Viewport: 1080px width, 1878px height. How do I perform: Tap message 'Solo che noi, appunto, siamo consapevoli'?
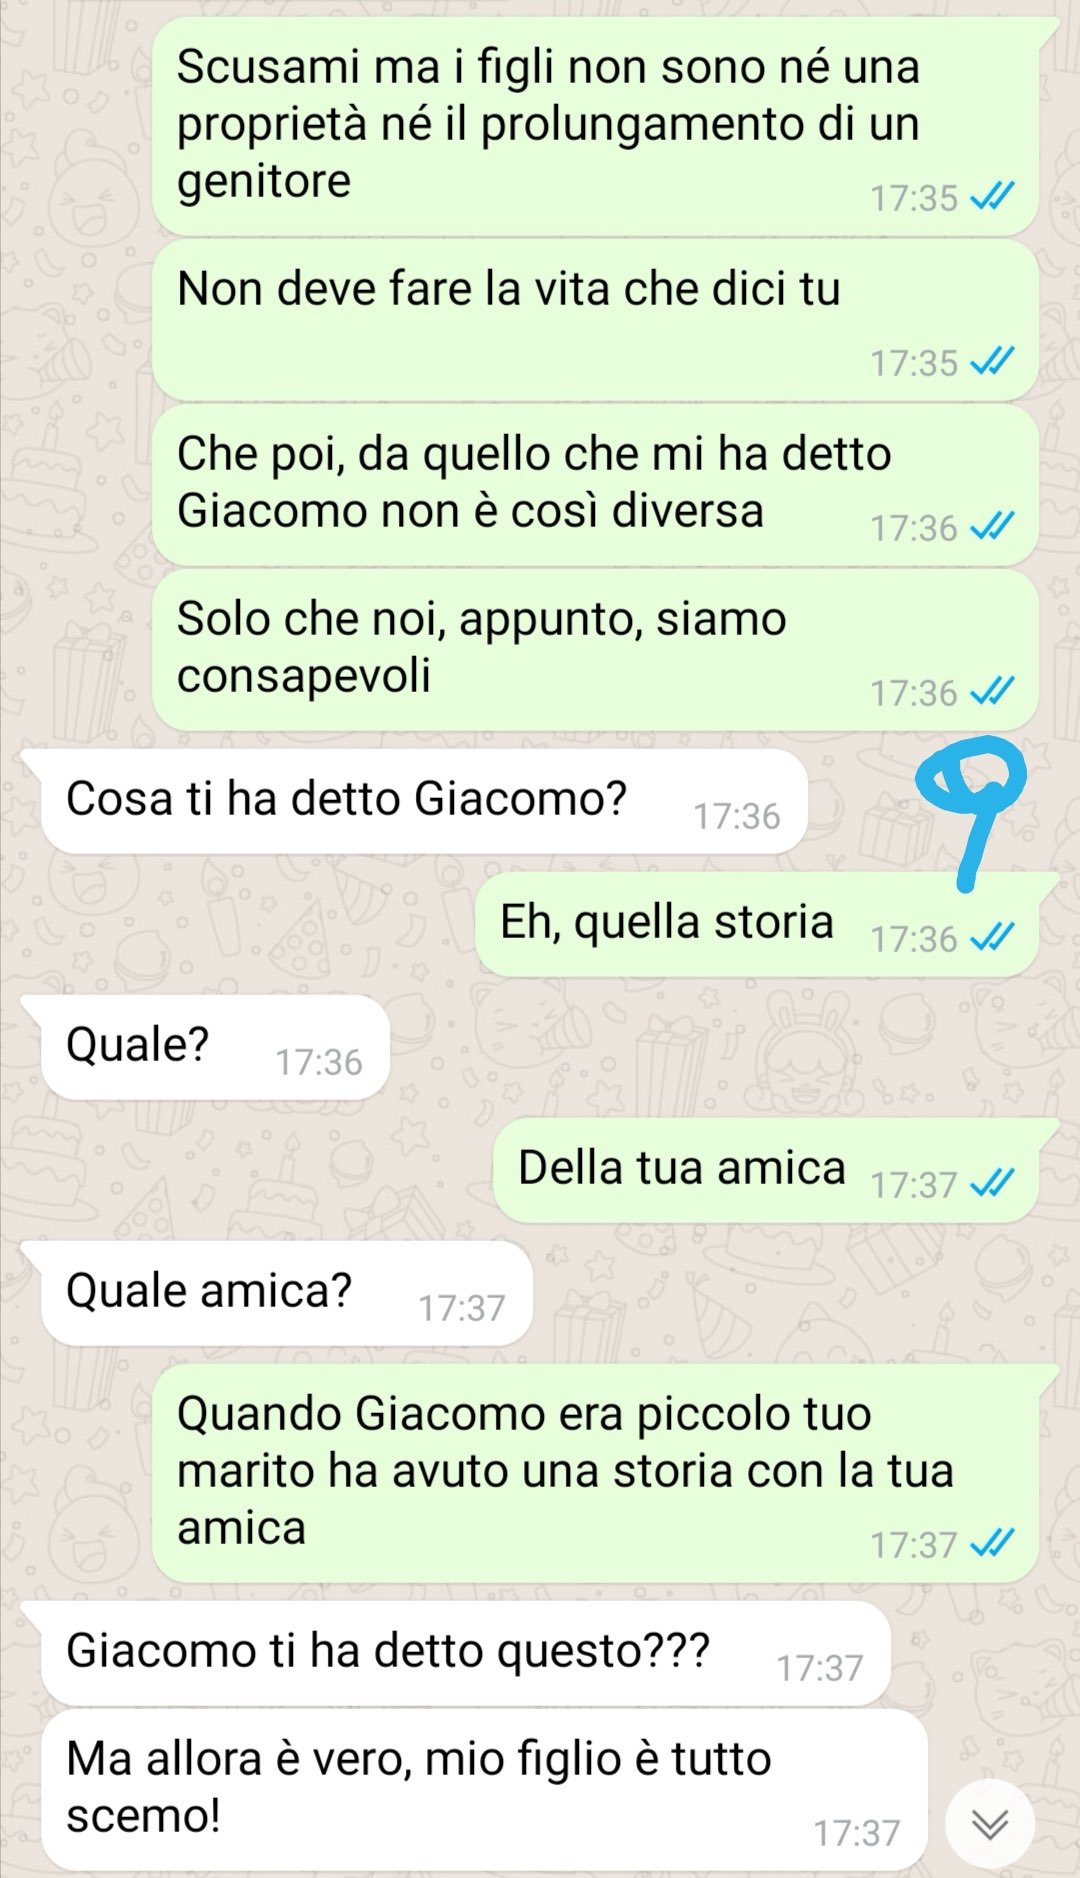[595, 650]
